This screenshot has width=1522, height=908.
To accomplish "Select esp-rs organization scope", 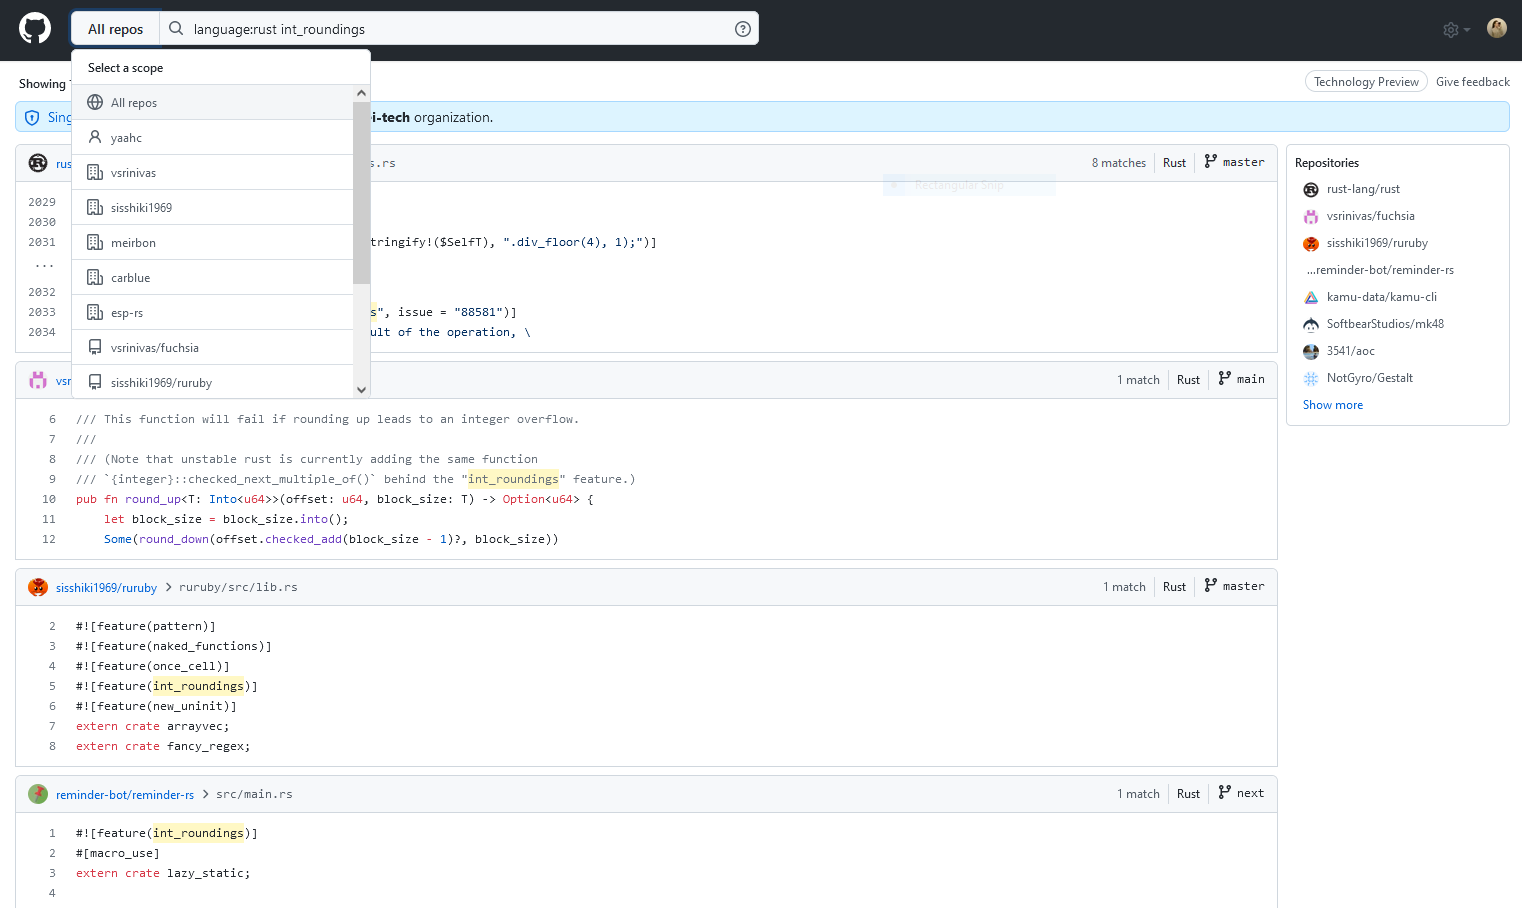I will coord(213,312).
